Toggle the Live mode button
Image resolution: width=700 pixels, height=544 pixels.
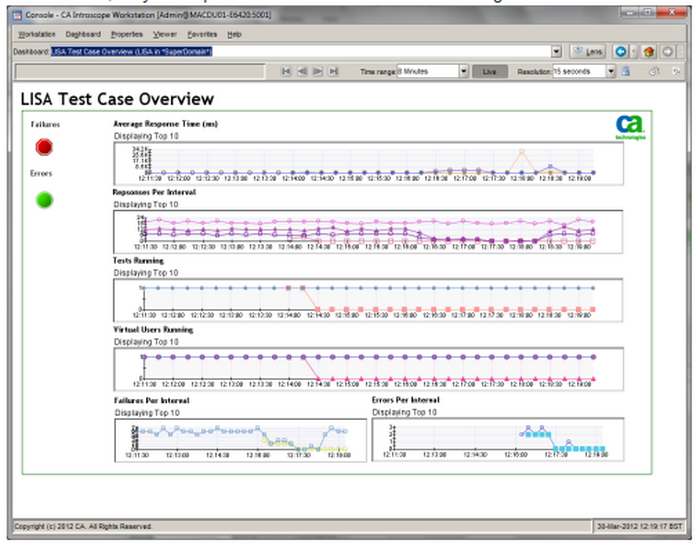489,72
